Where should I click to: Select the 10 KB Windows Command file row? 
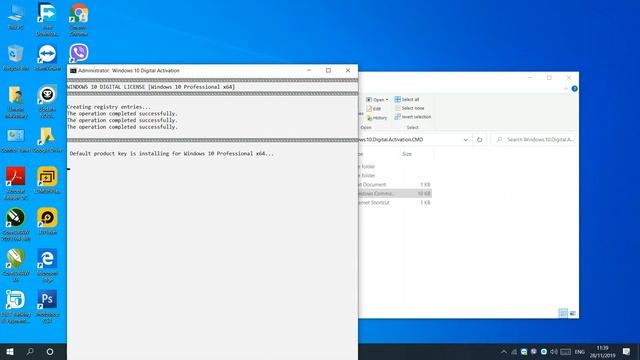coord(395,193)
